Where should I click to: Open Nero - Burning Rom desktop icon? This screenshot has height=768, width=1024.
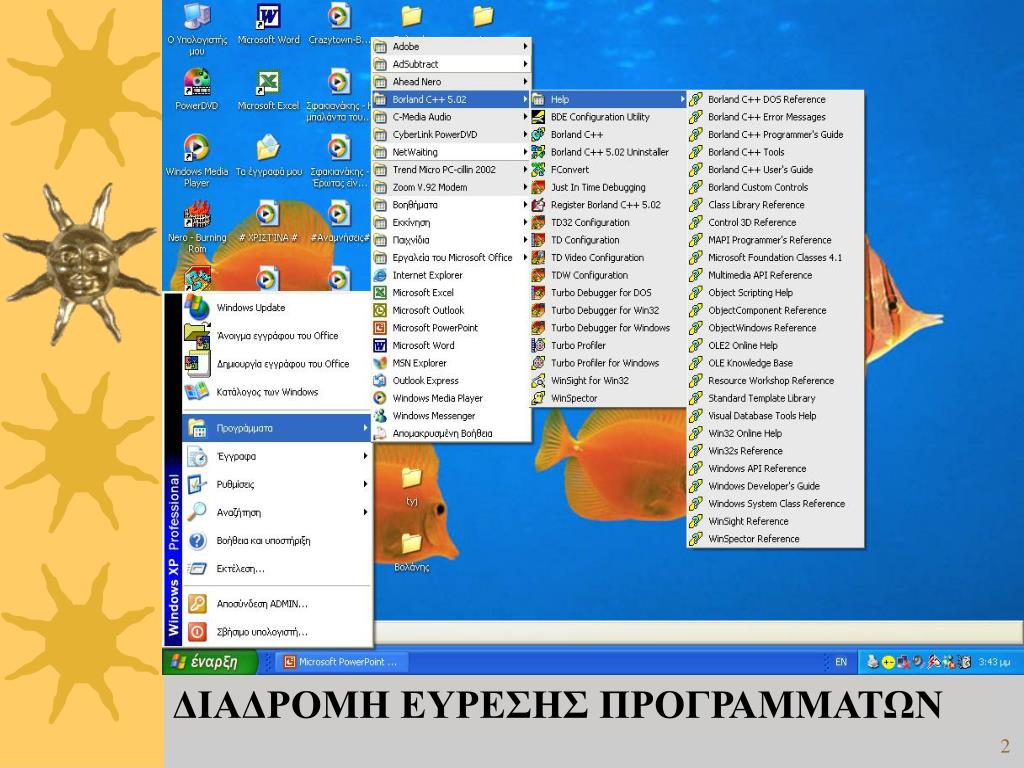[197, 227]
